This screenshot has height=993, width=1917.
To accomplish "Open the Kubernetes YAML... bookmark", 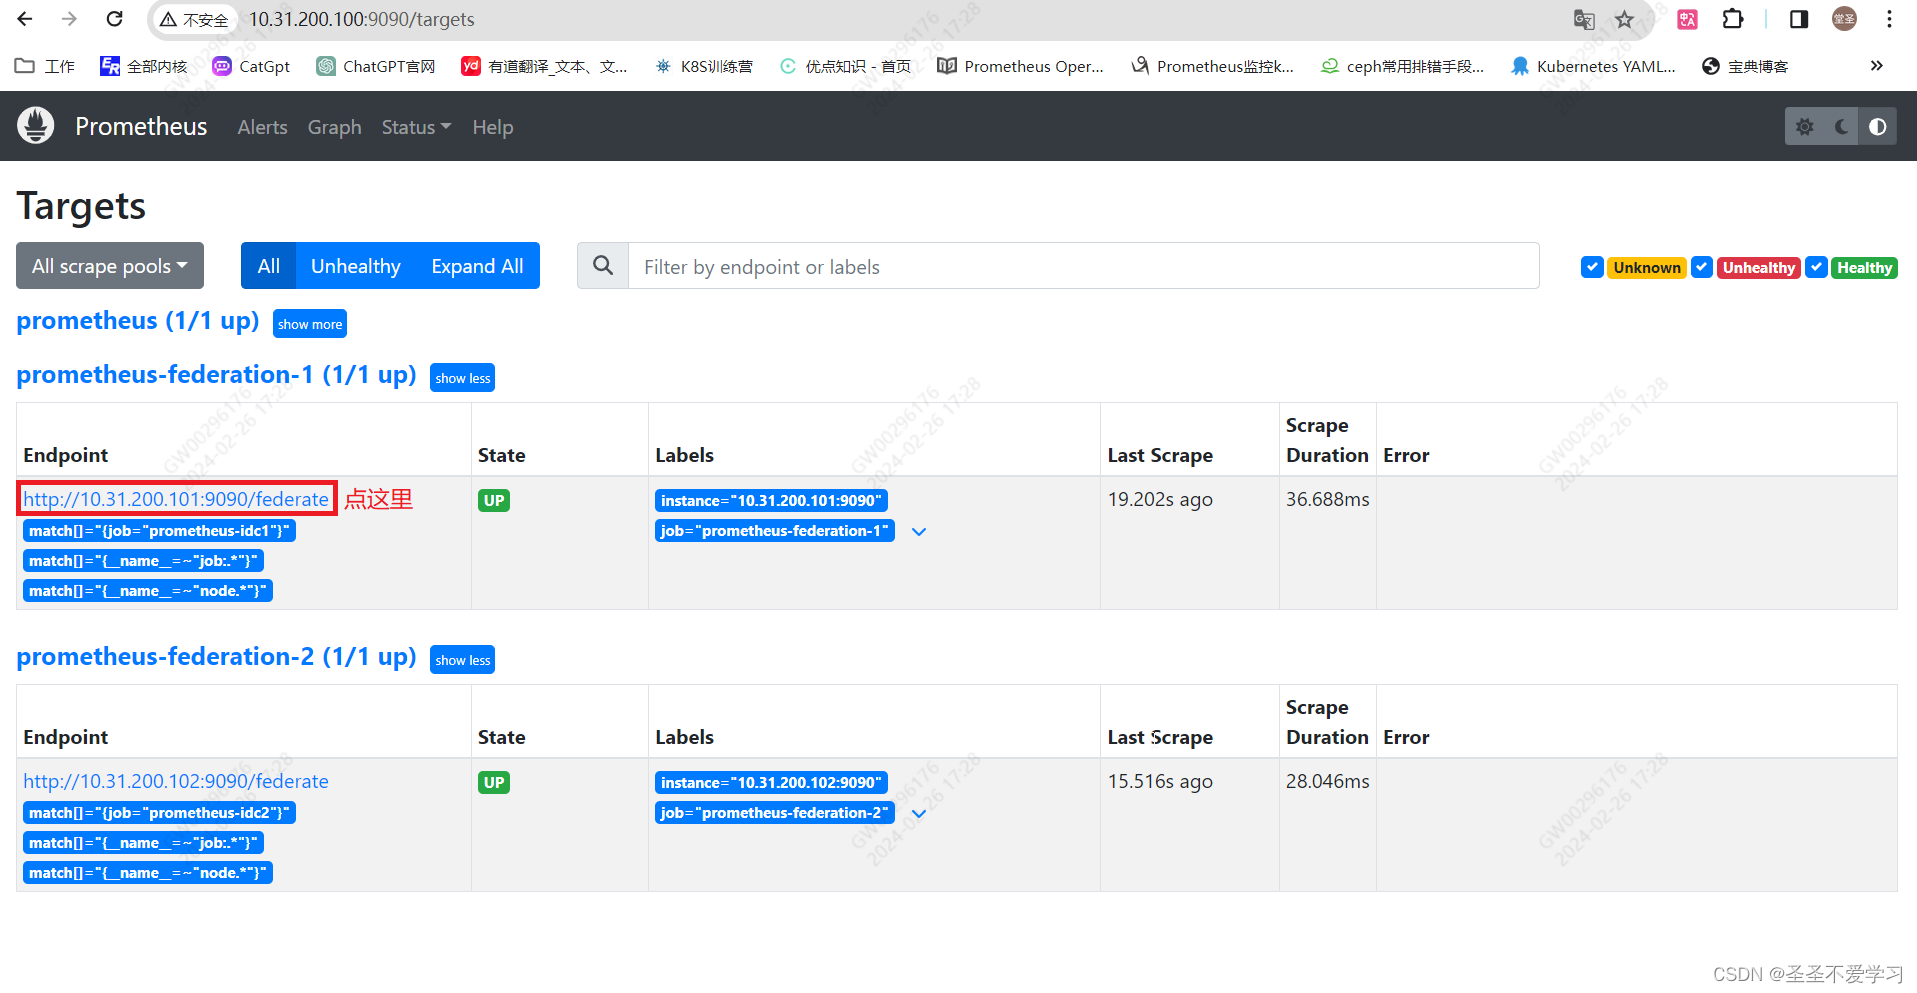I will (1593, 66).
